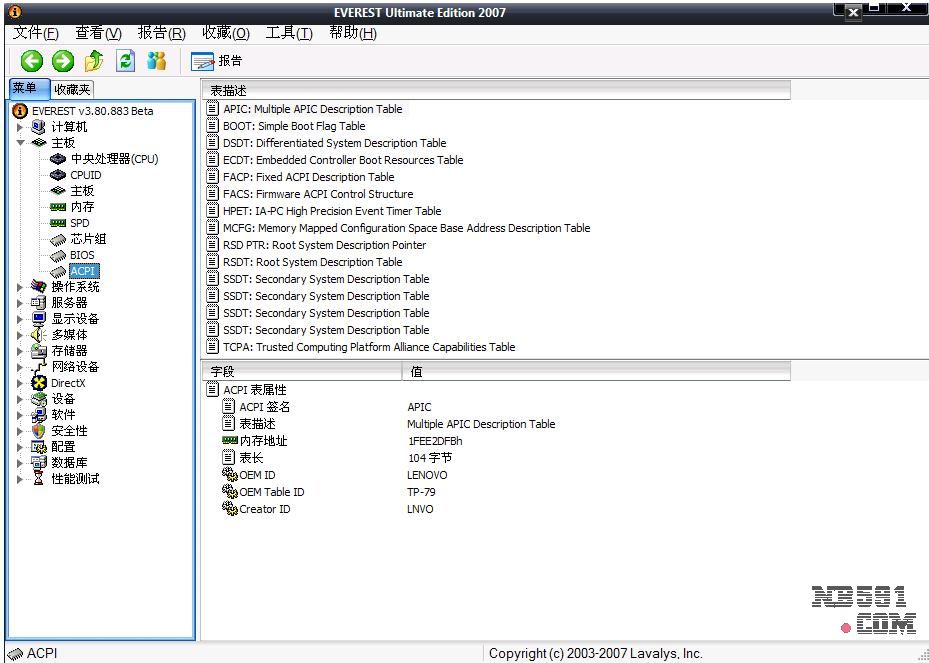This screenshot has height=663, width=929.
Task: Expand the 操作系统 tree node
Action: click(20, 287)
